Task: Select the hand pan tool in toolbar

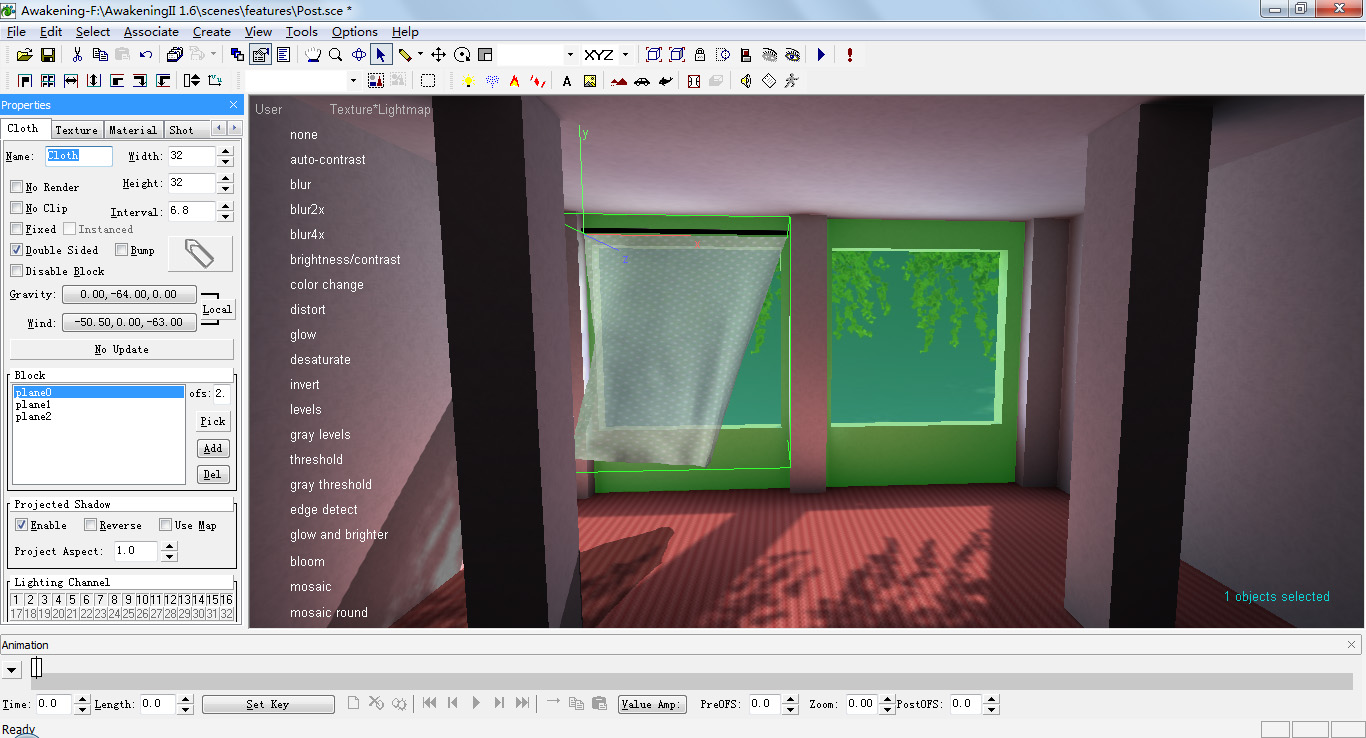Action: (x=312, y=54)
